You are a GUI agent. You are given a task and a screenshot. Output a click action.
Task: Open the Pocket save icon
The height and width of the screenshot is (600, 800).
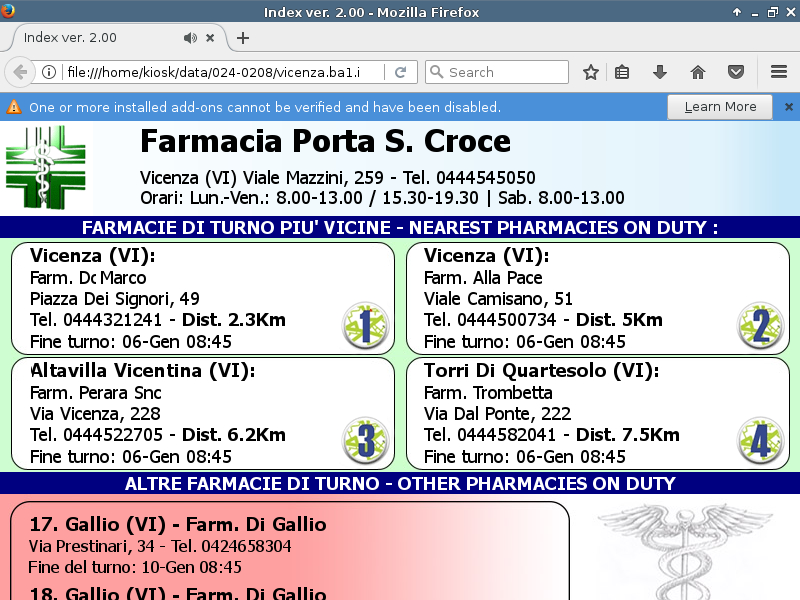point(735,72)
